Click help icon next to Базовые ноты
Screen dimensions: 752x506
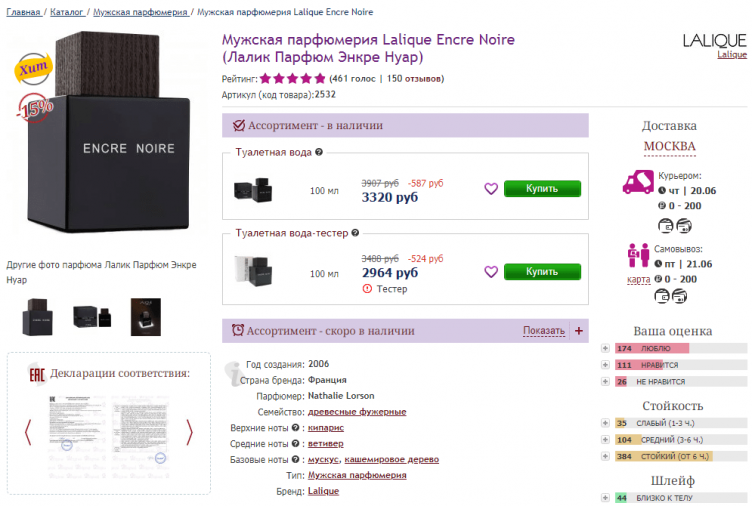[x=295, y=460]
